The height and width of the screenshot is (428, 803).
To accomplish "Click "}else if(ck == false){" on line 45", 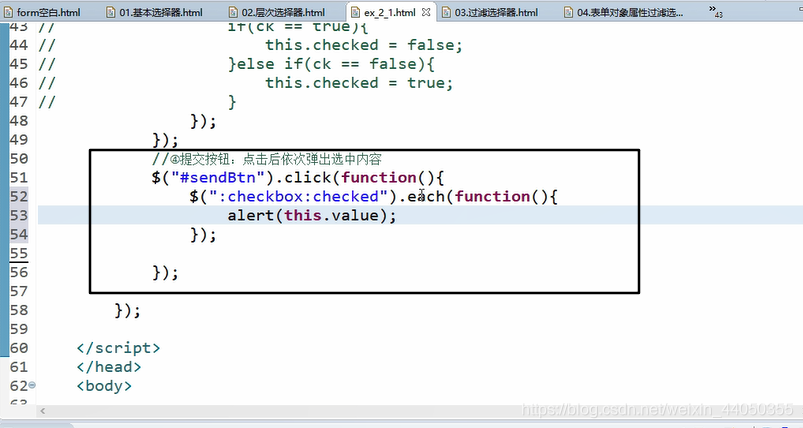I will pyautogui.click(x=331, y=64).
